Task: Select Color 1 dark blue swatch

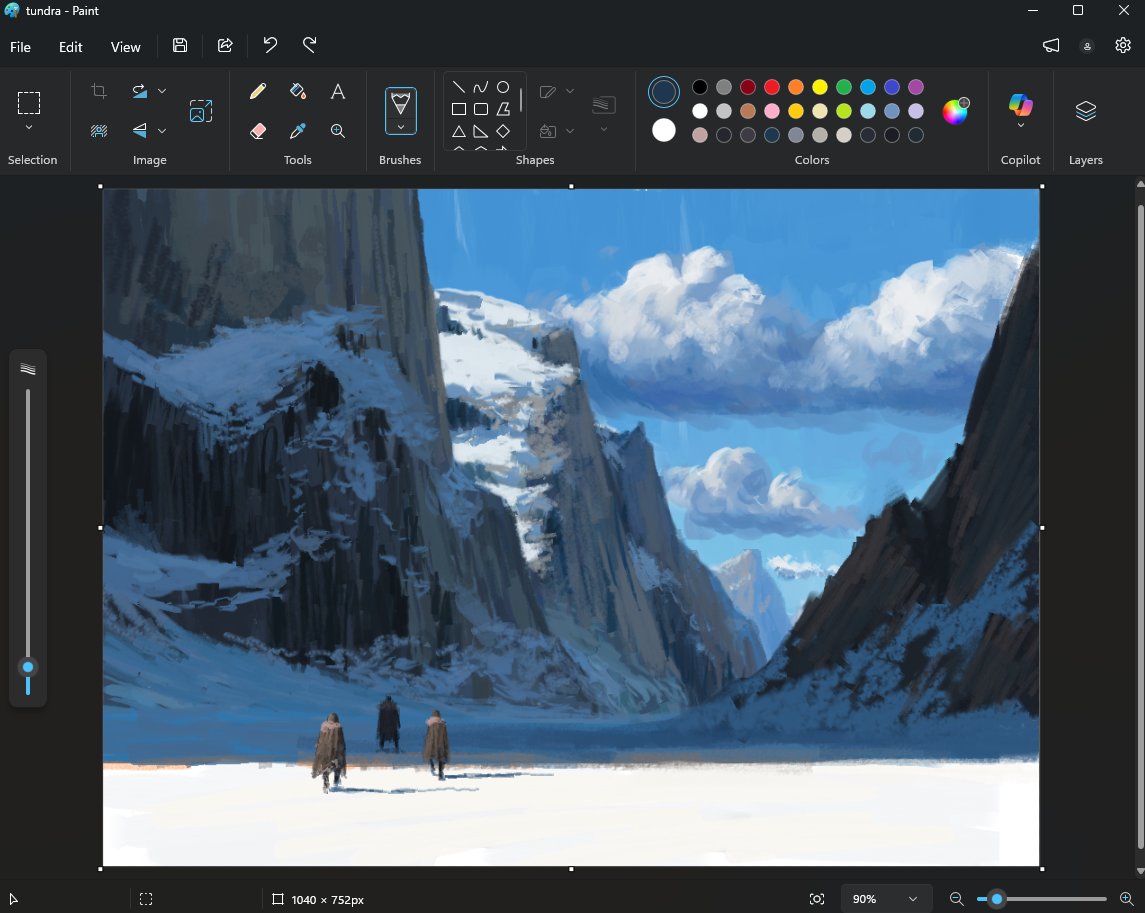Action: 664,92
